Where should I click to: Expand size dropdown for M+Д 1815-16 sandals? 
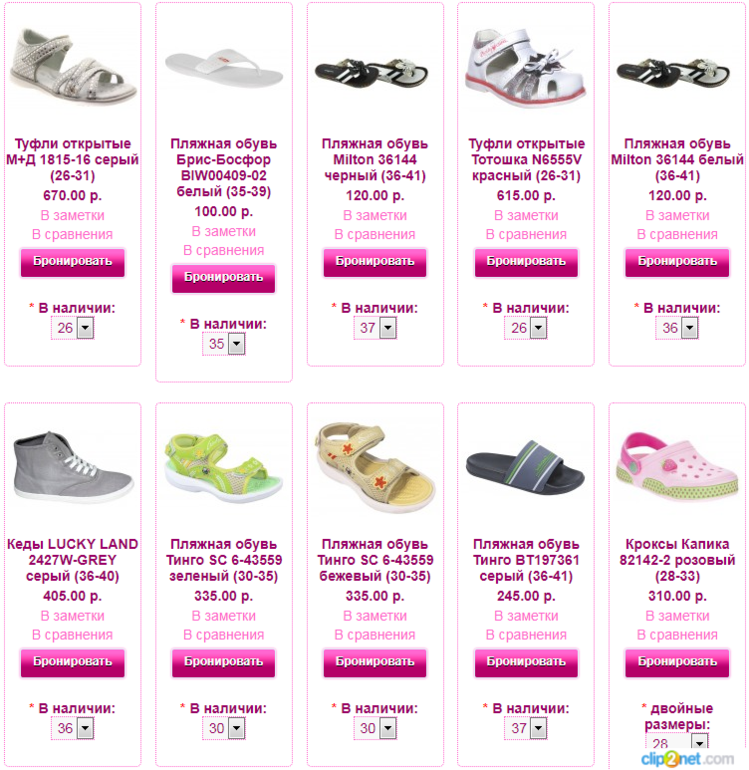(x=73, y=328)
